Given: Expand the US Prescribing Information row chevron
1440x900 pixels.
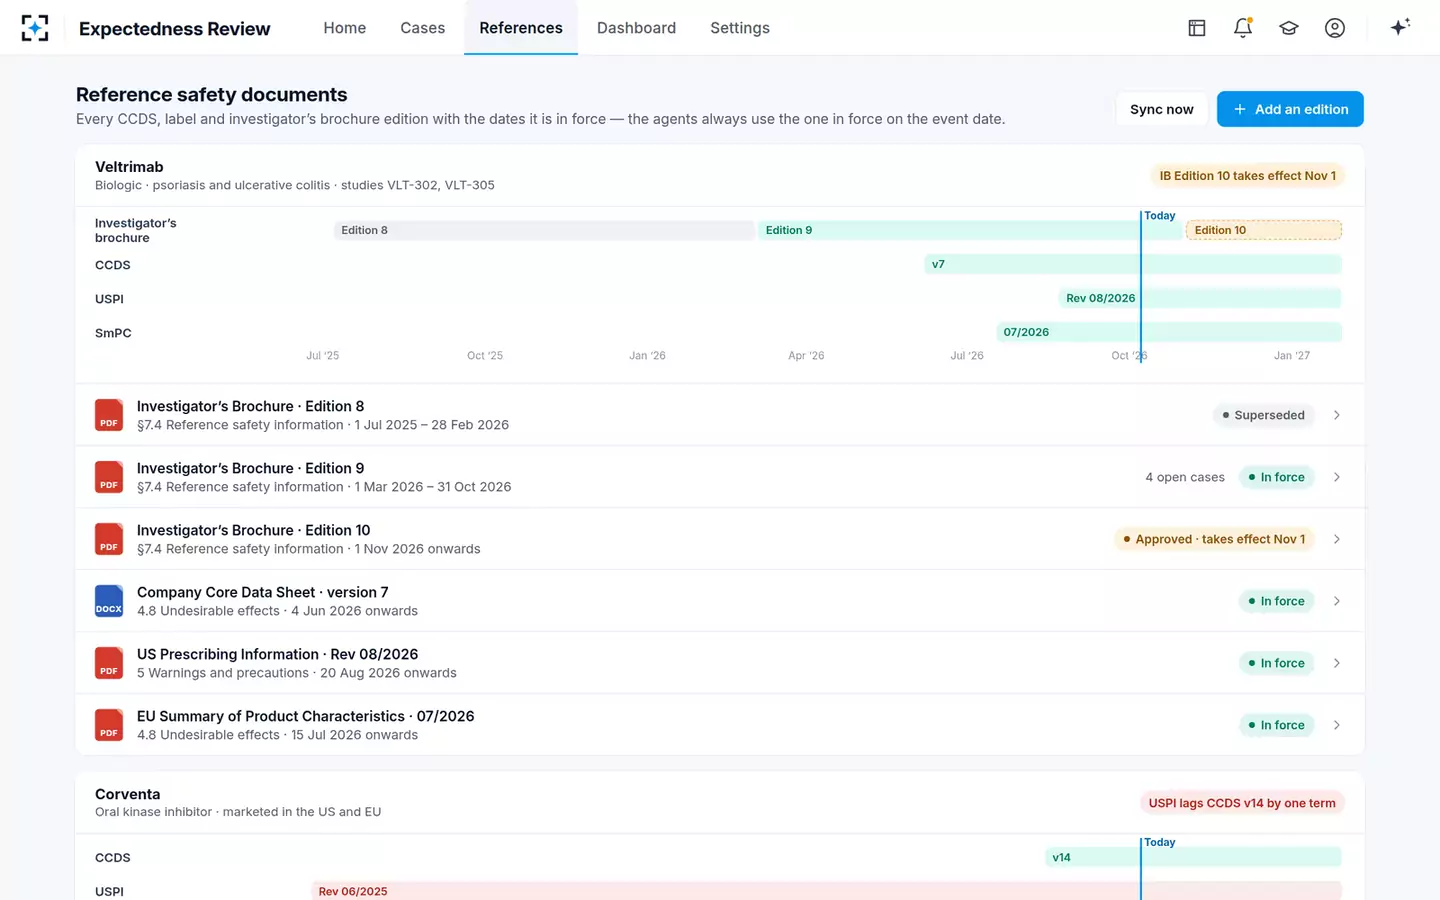Looking at the screenshot, I should (x=1337, y=663).
